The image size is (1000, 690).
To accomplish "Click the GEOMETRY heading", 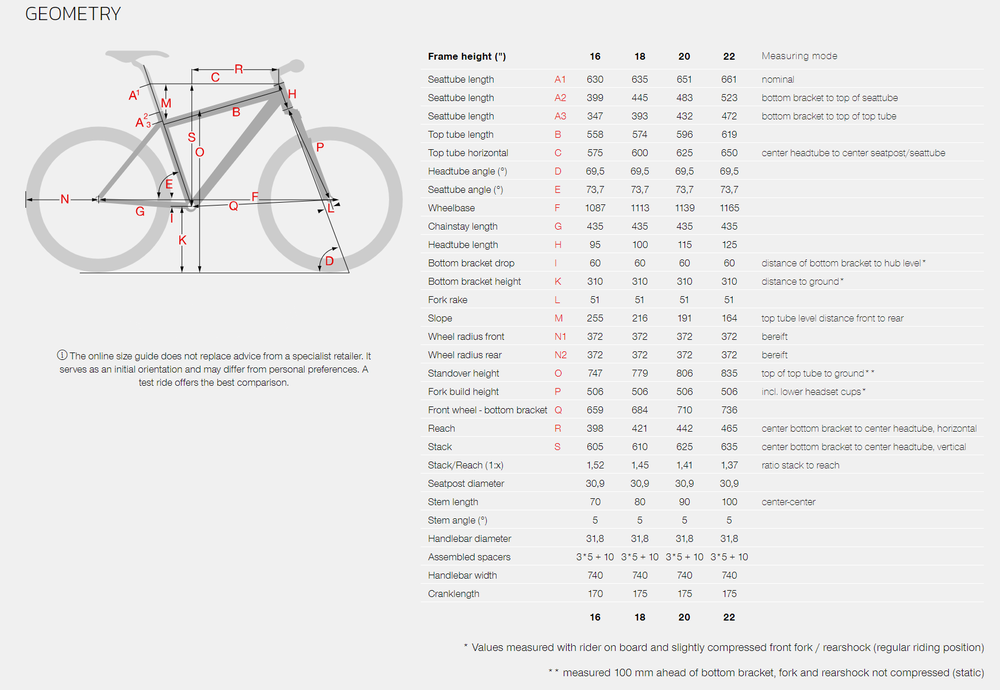I will [73, 14].
